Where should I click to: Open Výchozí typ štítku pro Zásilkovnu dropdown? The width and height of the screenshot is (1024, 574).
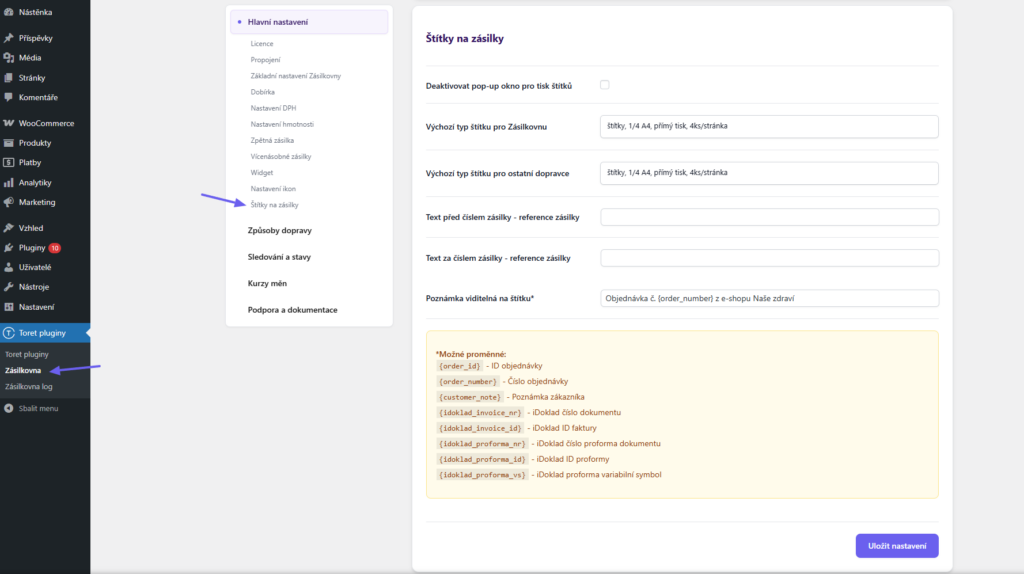[x=769, y=126]
